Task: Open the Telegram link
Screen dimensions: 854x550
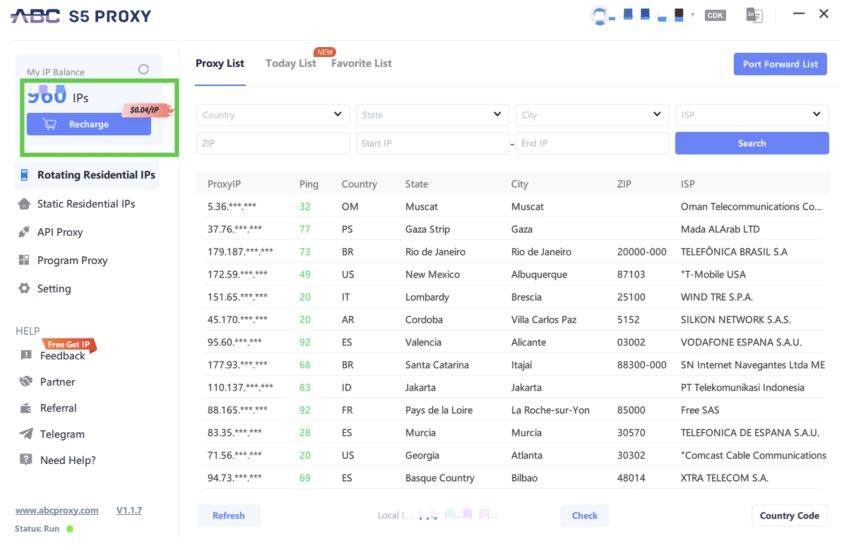Action: pyautogui.click(x=62, y=435)
